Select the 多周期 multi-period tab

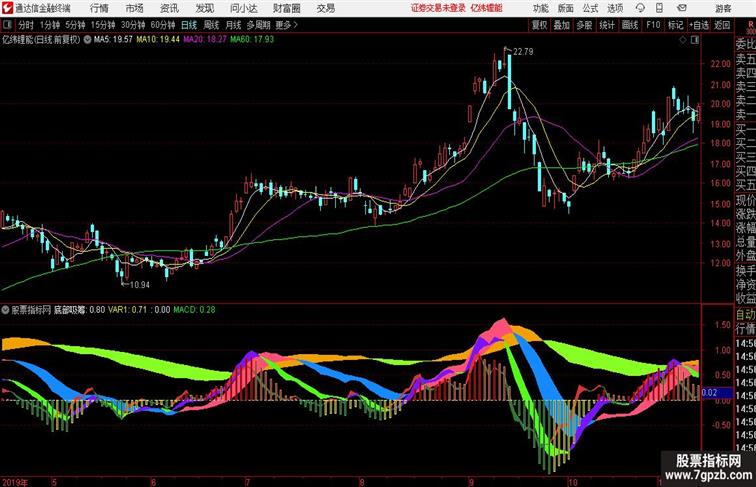click(258, 25)
